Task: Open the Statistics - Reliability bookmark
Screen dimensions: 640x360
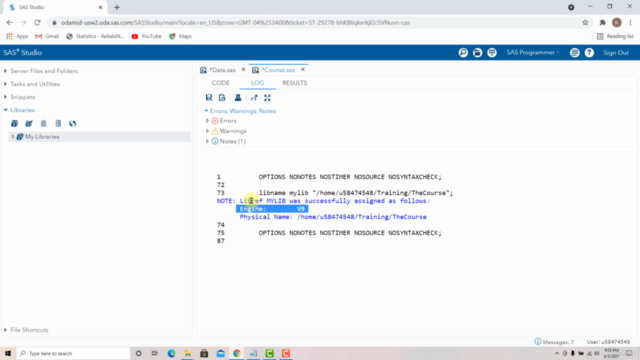Action: [x=95, y=36]
